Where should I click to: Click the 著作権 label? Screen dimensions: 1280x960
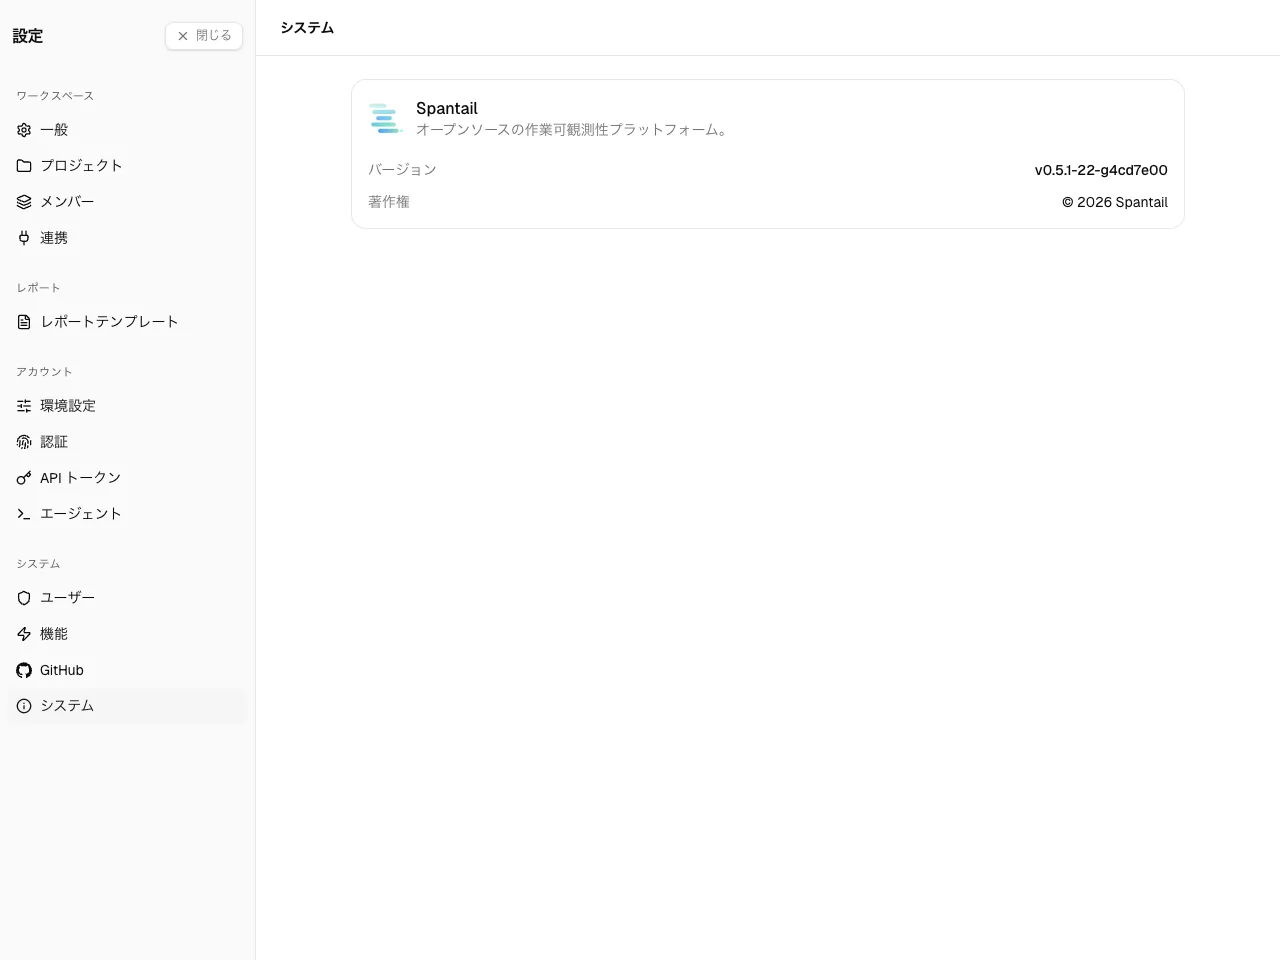pyautogui.click(x=389, y=202)
